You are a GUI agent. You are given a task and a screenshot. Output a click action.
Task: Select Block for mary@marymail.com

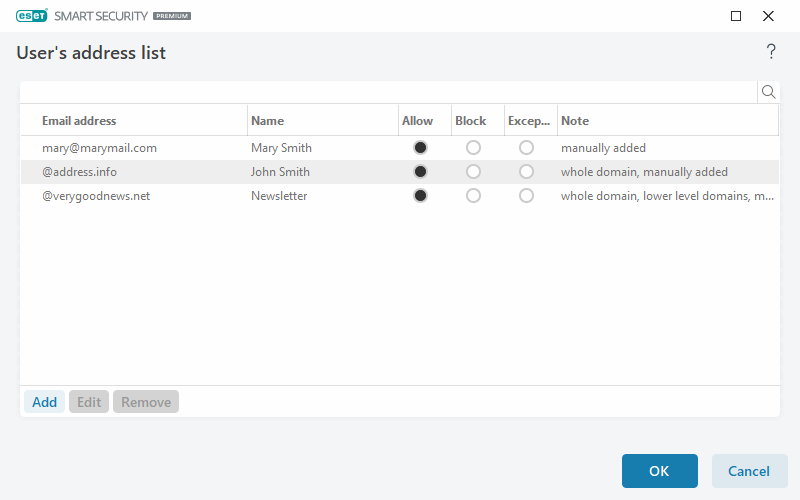click(473, 148)
